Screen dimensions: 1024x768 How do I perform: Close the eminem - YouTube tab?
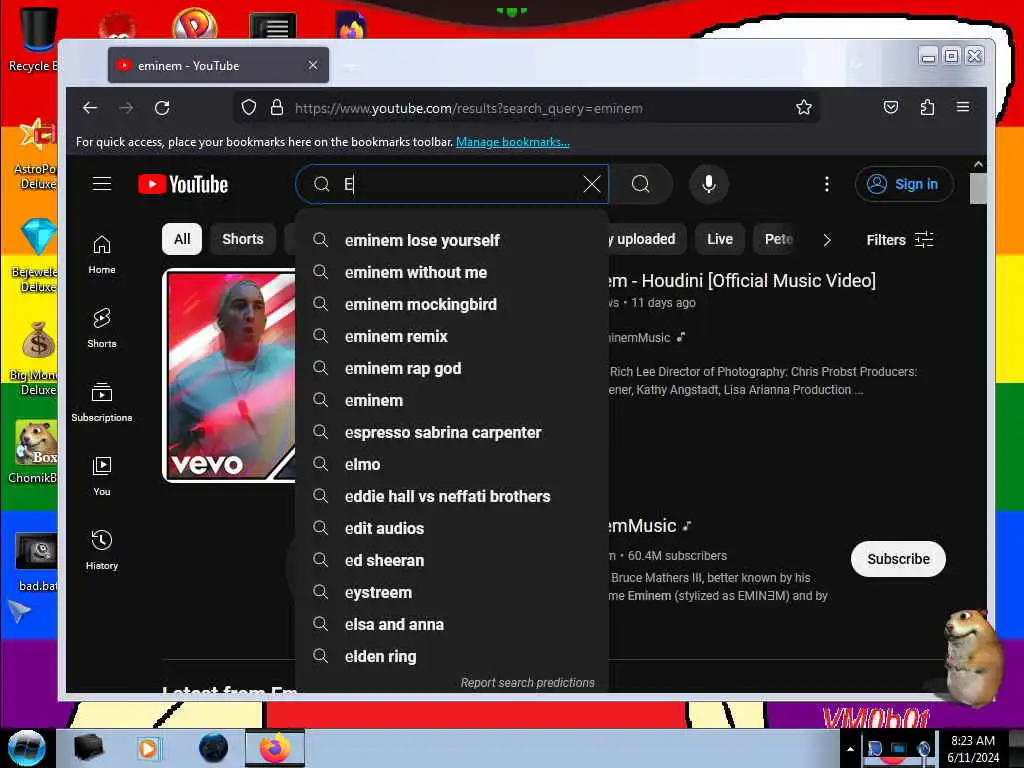[x=313, y=65]
